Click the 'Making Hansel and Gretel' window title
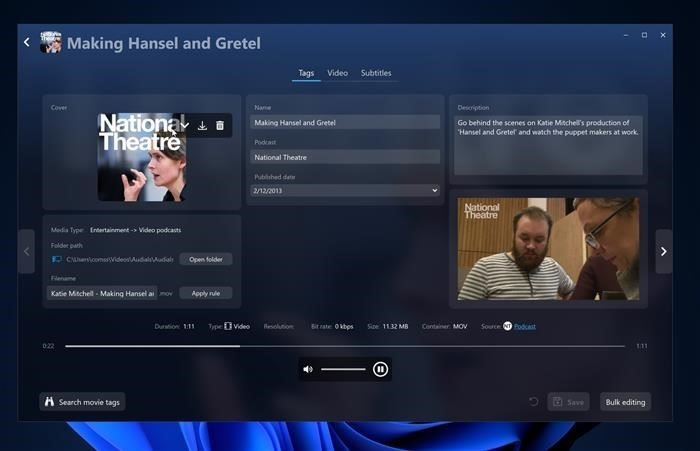The width and height of the screenshot is (700, 451). tap(164, 43)
